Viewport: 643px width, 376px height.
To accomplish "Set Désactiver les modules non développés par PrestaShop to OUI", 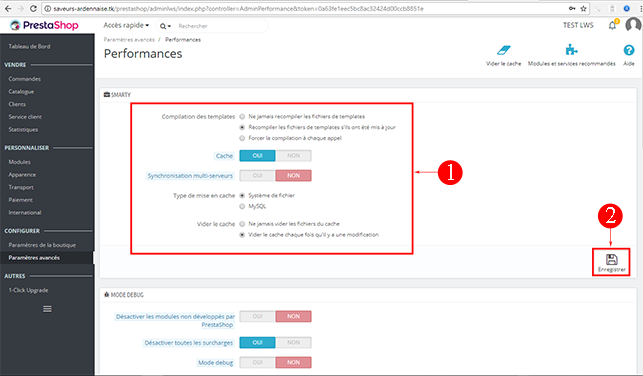I will pos(258,317).
